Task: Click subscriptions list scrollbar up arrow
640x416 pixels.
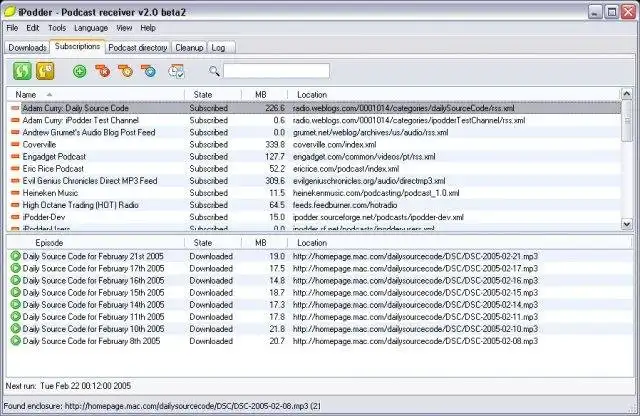Action: coord(627,94)
